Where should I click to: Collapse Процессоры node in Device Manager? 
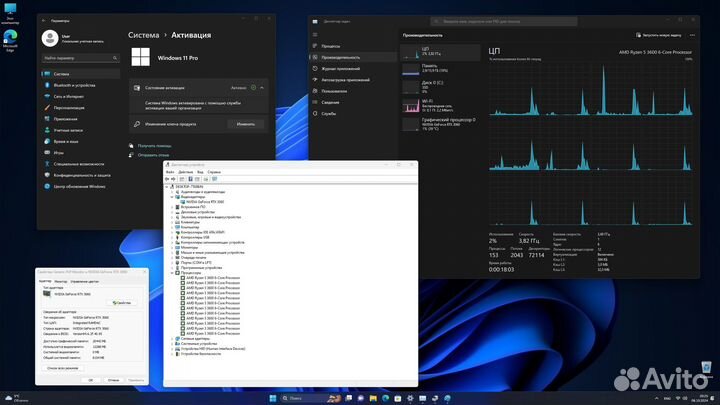click(172, 273)
